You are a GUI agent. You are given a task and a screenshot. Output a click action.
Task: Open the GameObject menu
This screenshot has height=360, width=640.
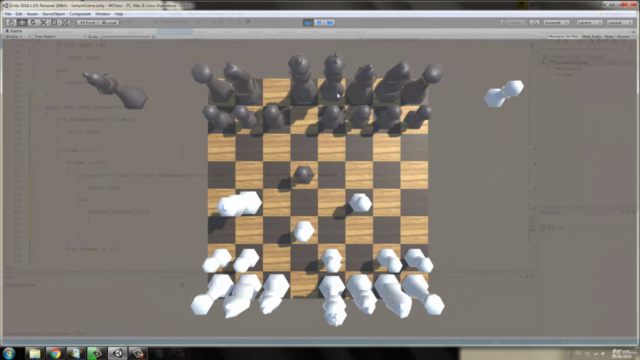tap(53, 14)
